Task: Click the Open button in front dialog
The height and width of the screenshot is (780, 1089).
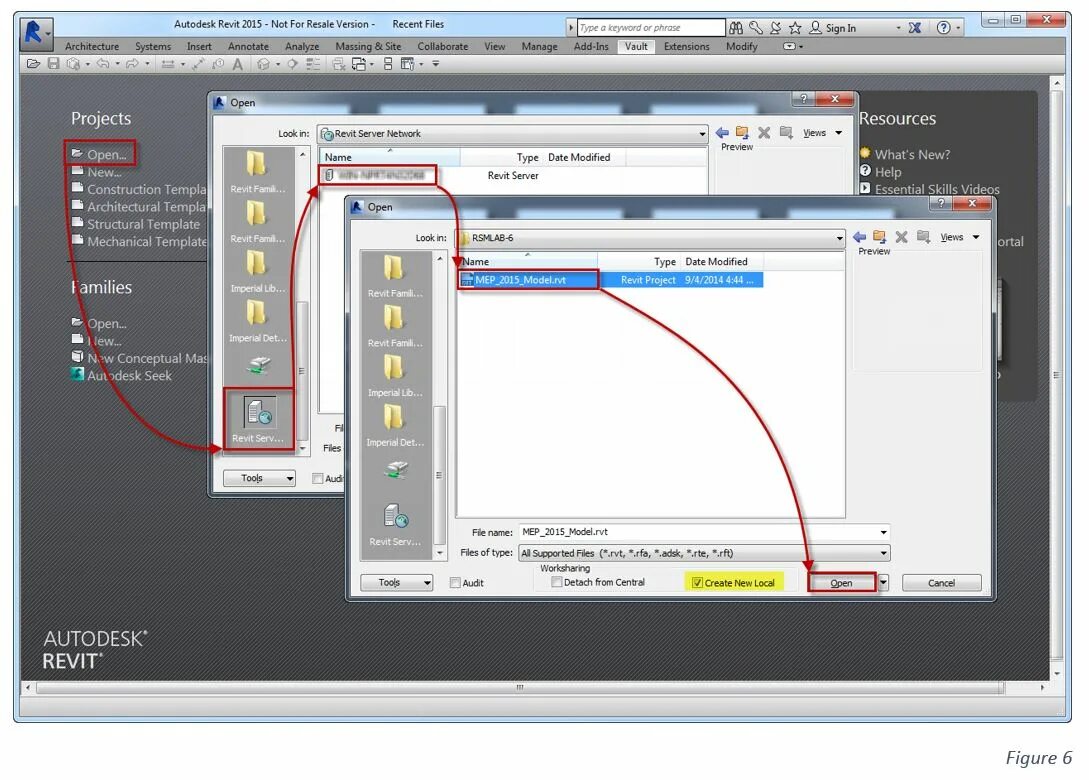Action: [x=841, y=583]
